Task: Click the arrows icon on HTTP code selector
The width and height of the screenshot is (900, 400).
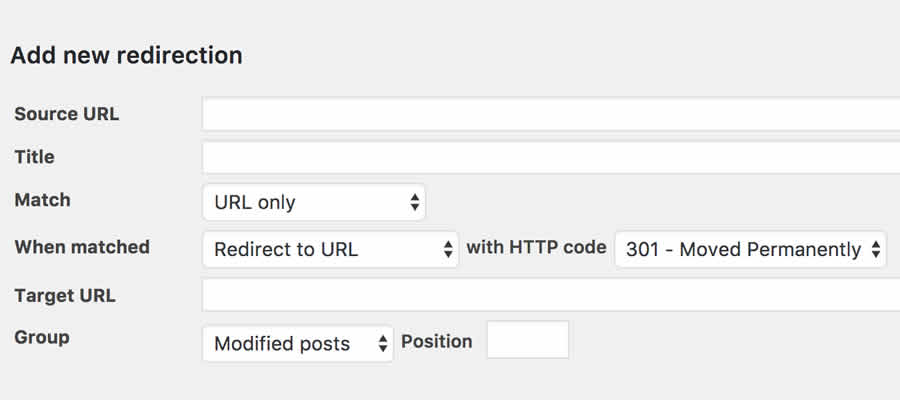Action: point(876,250)
